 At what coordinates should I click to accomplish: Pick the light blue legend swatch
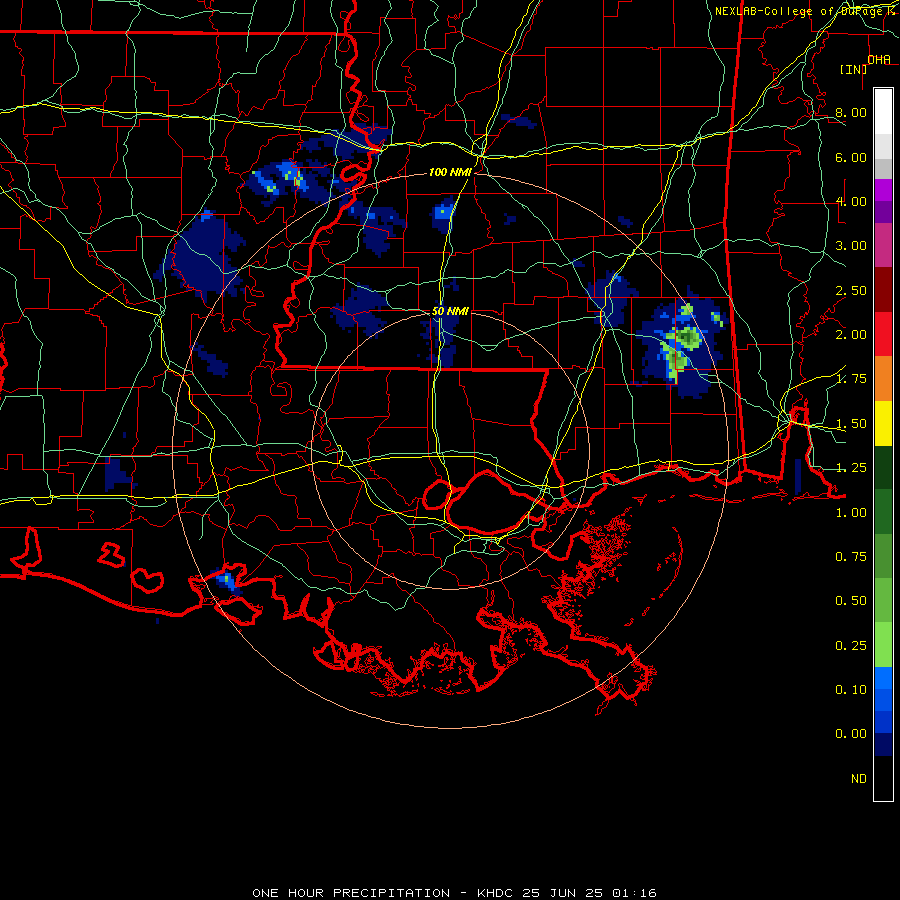883,678
